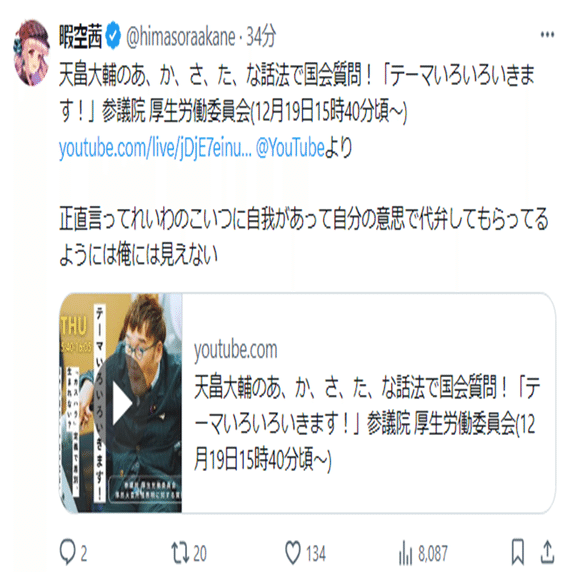Play the embedded YouTube video
572x572 pixels.
tap(122, 404)
